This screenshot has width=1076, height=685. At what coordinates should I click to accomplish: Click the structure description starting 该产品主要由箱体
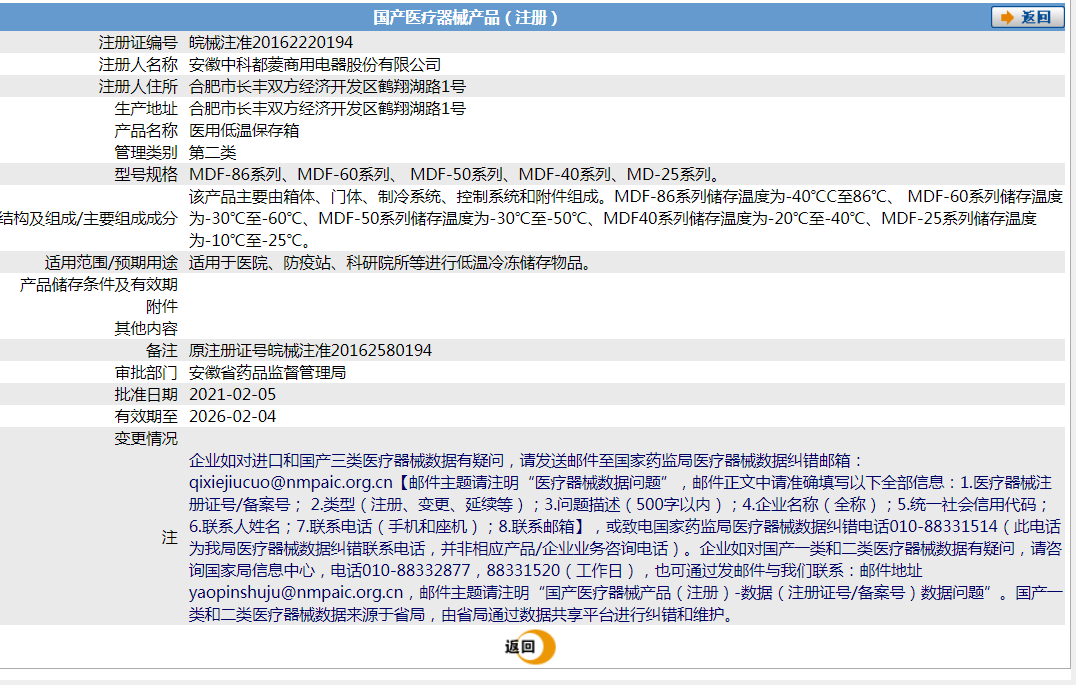tap(625, 218)
